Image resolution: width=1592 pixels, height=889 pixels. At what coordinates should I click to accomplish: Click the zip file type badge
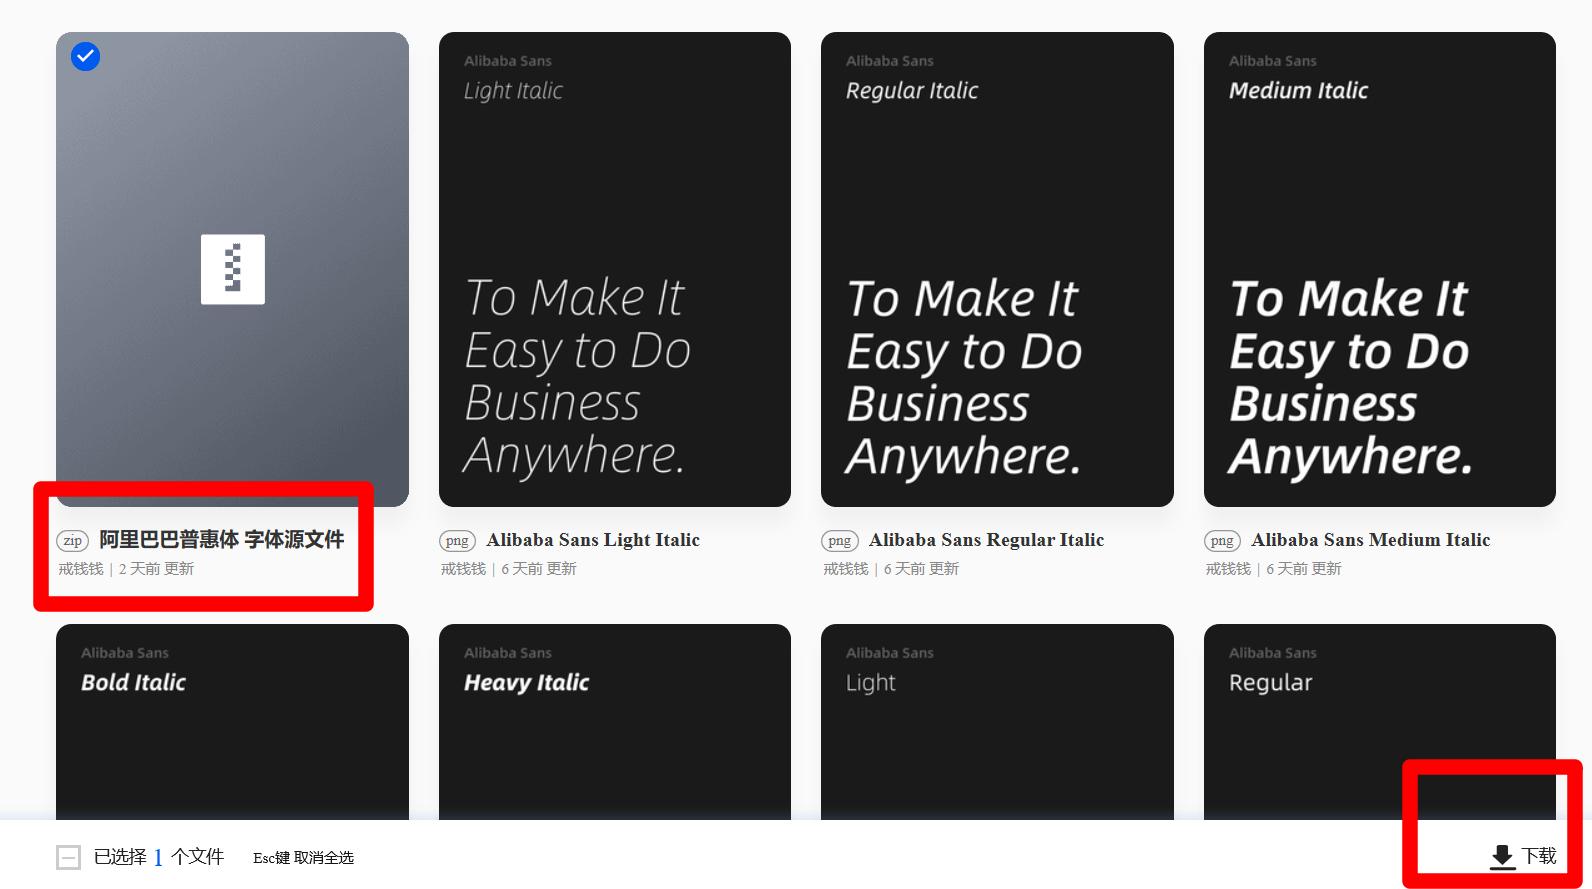(73, 541)
